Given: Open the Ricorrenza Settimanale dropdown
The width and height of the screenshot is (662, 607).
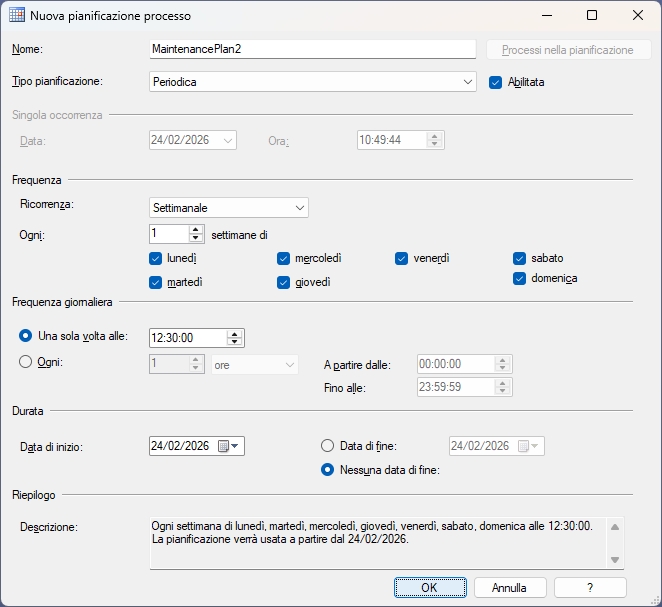Looking at the screenshot, I should pos(300,208).
